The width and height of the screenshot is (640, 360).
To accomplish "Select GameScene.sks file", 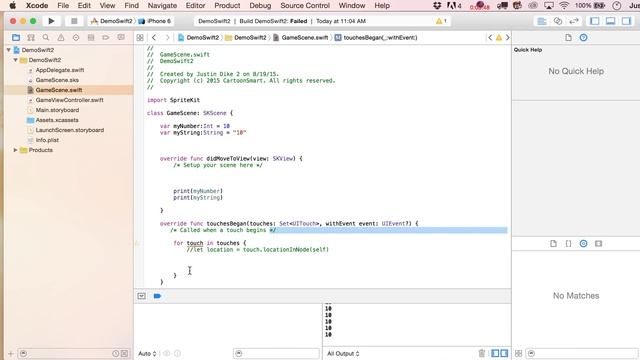I will point(57,80).
